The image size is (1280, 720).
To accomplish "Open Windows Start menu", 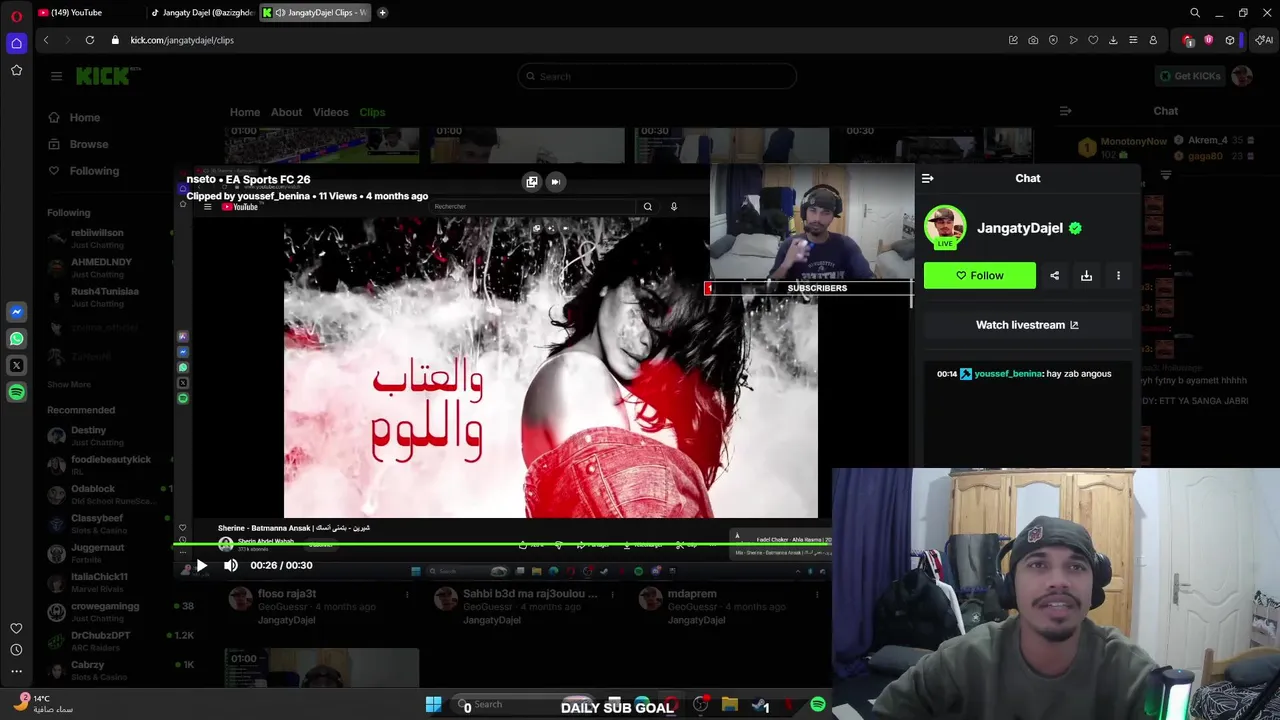I will tap(433, 704).
